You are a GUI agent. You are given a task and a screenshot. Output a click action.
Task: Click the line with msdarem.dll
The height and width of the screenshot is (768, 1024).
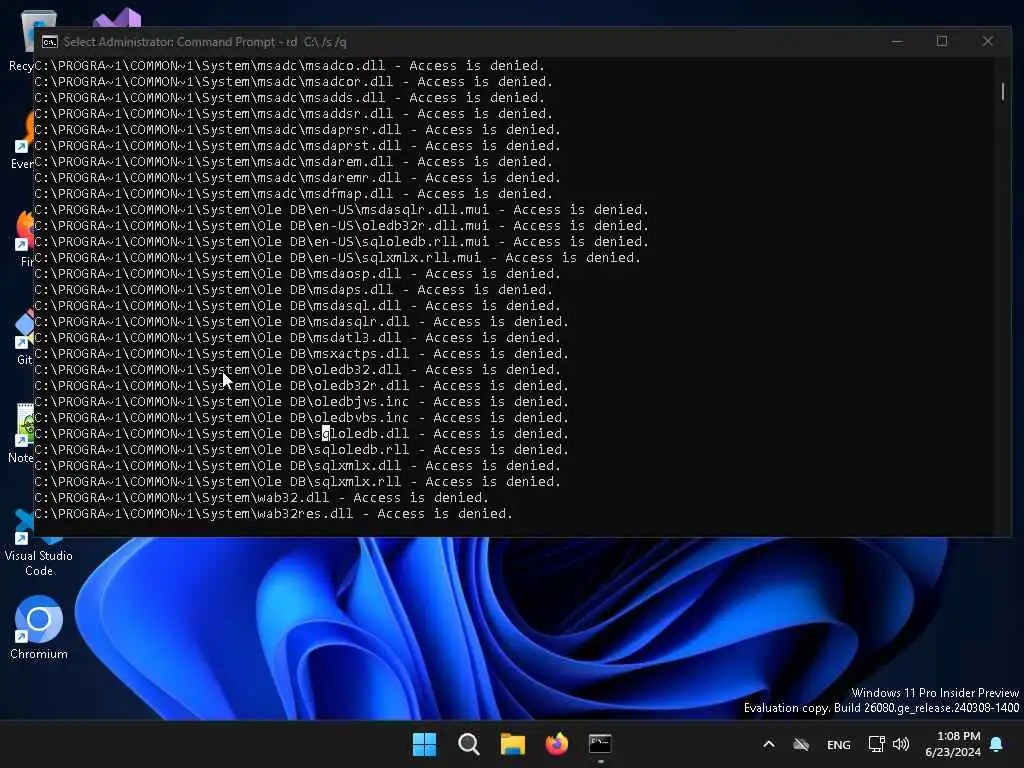[x=293, y=161]
